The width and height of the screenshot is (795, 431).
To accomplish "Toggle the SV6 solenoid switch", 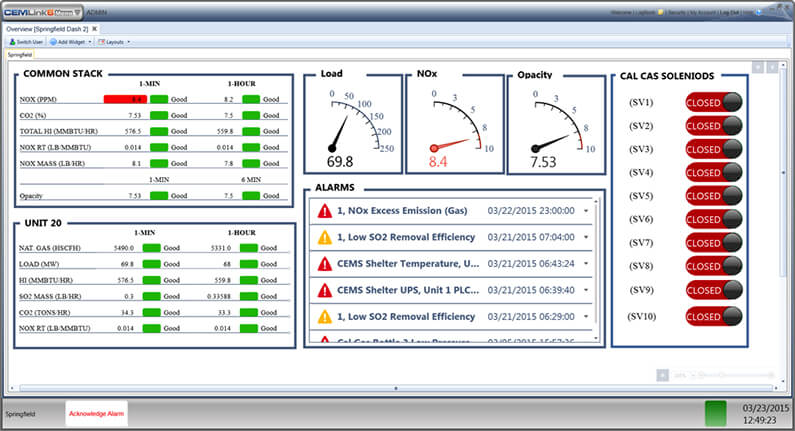I will [714, 219].
